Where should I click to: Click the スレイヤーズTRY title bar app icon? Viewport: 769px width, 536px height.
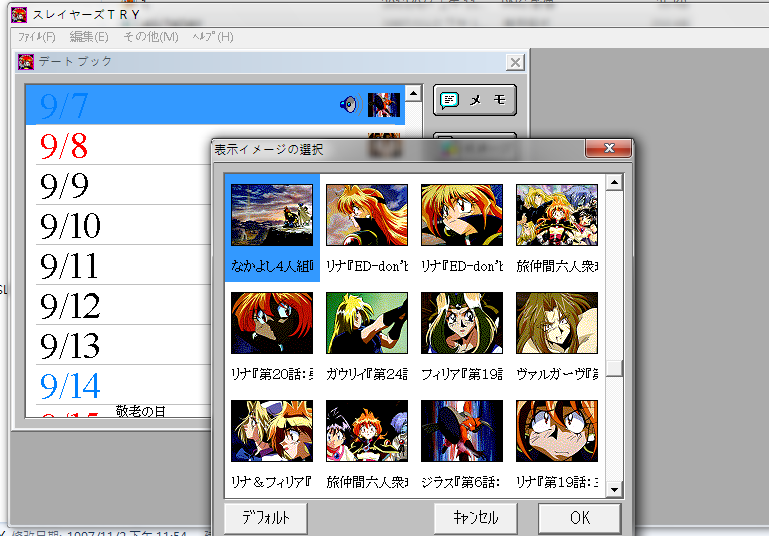coord(19,15)
